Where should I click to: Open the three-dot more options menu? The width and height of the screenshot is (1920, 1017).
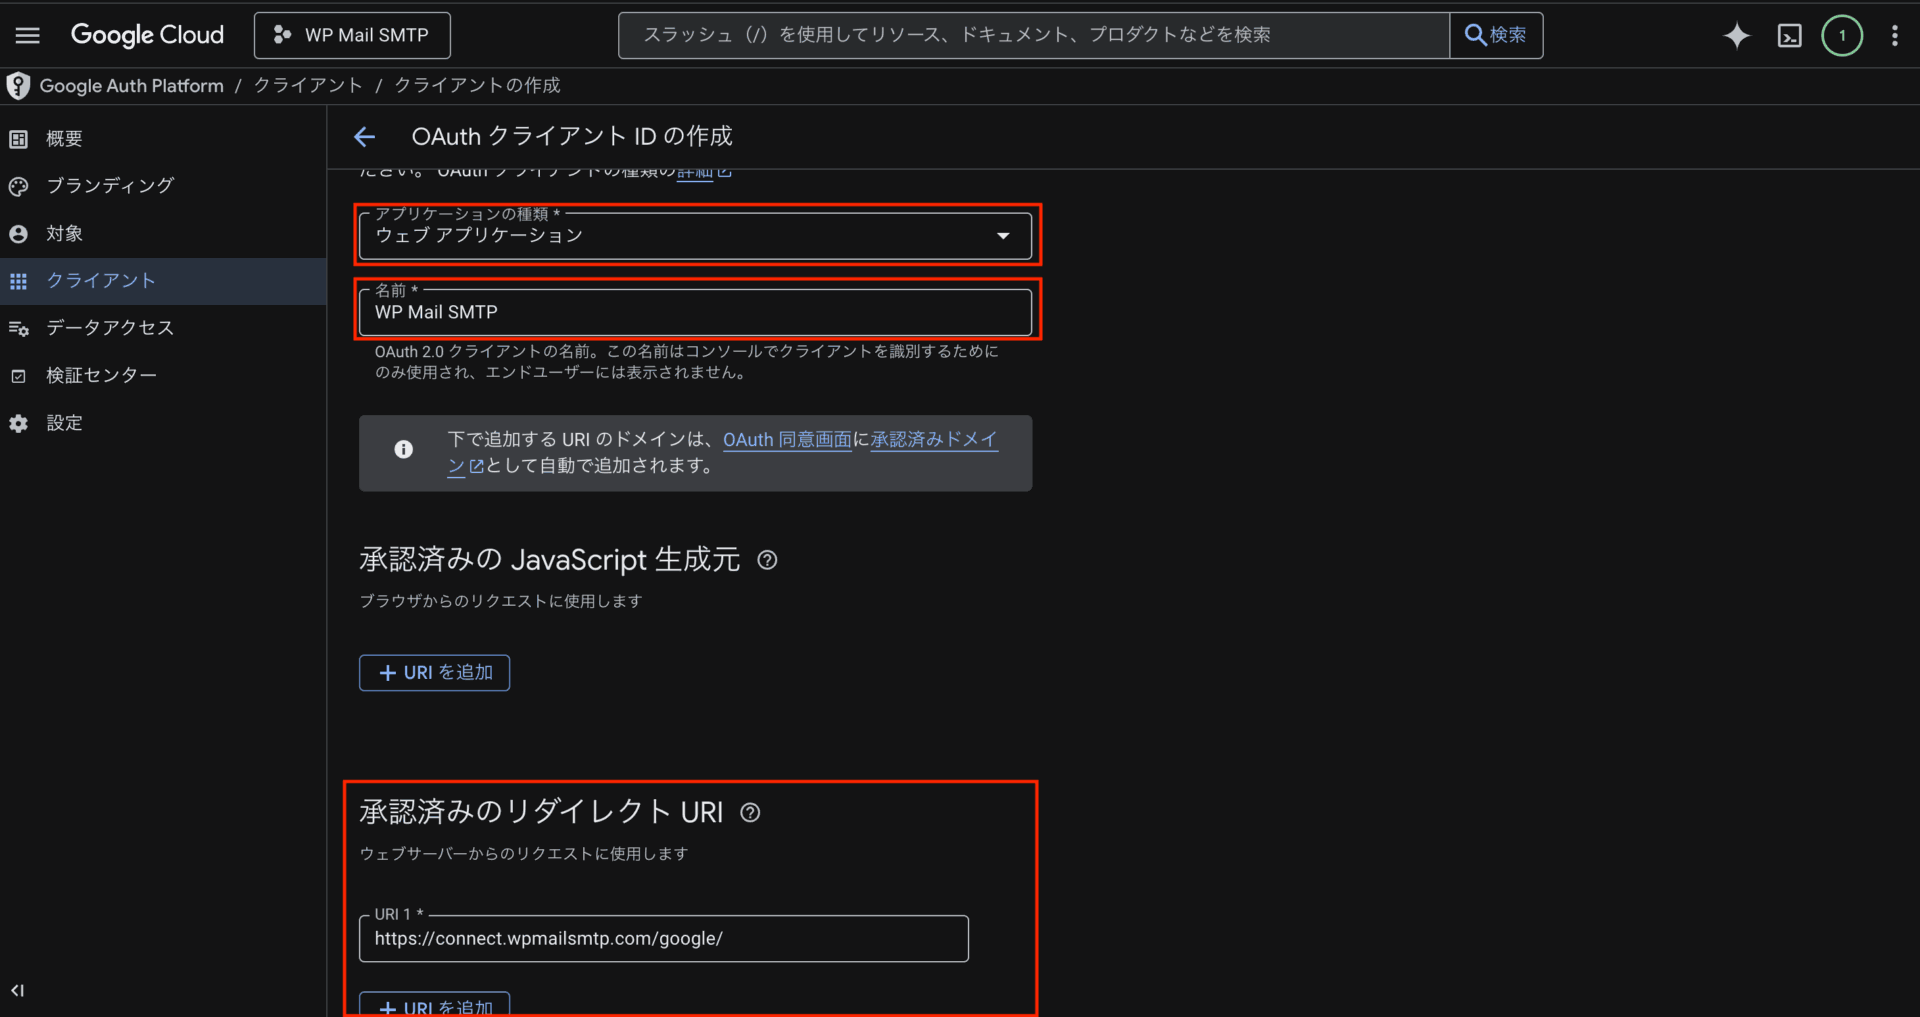click(1894, 36)
